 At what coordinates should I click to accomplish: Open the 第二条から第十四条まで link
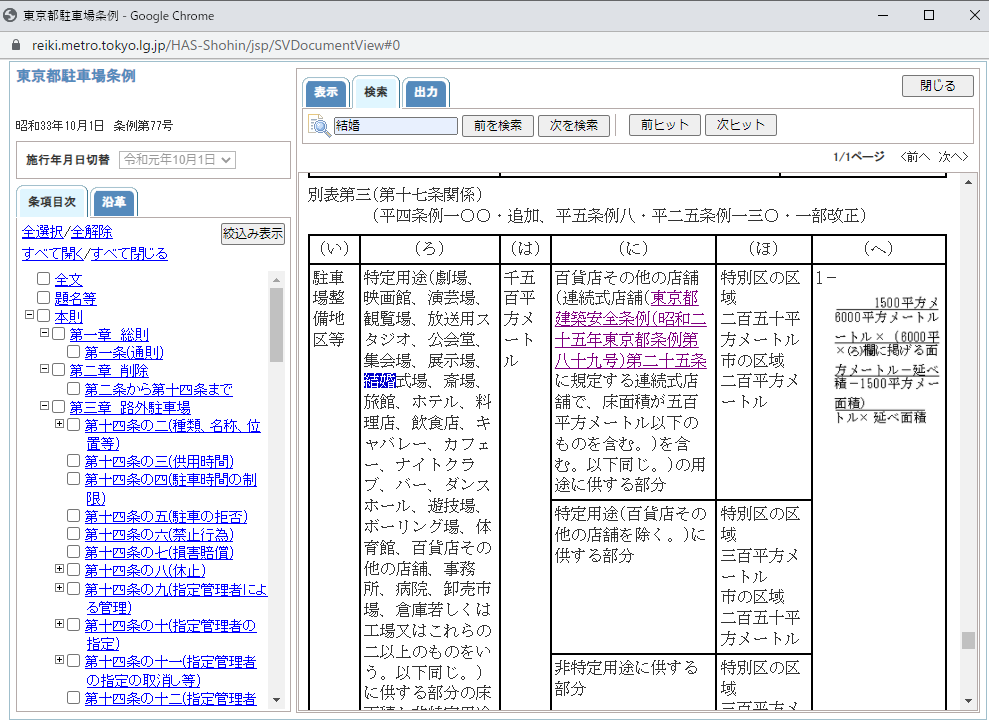coord(159,390)
